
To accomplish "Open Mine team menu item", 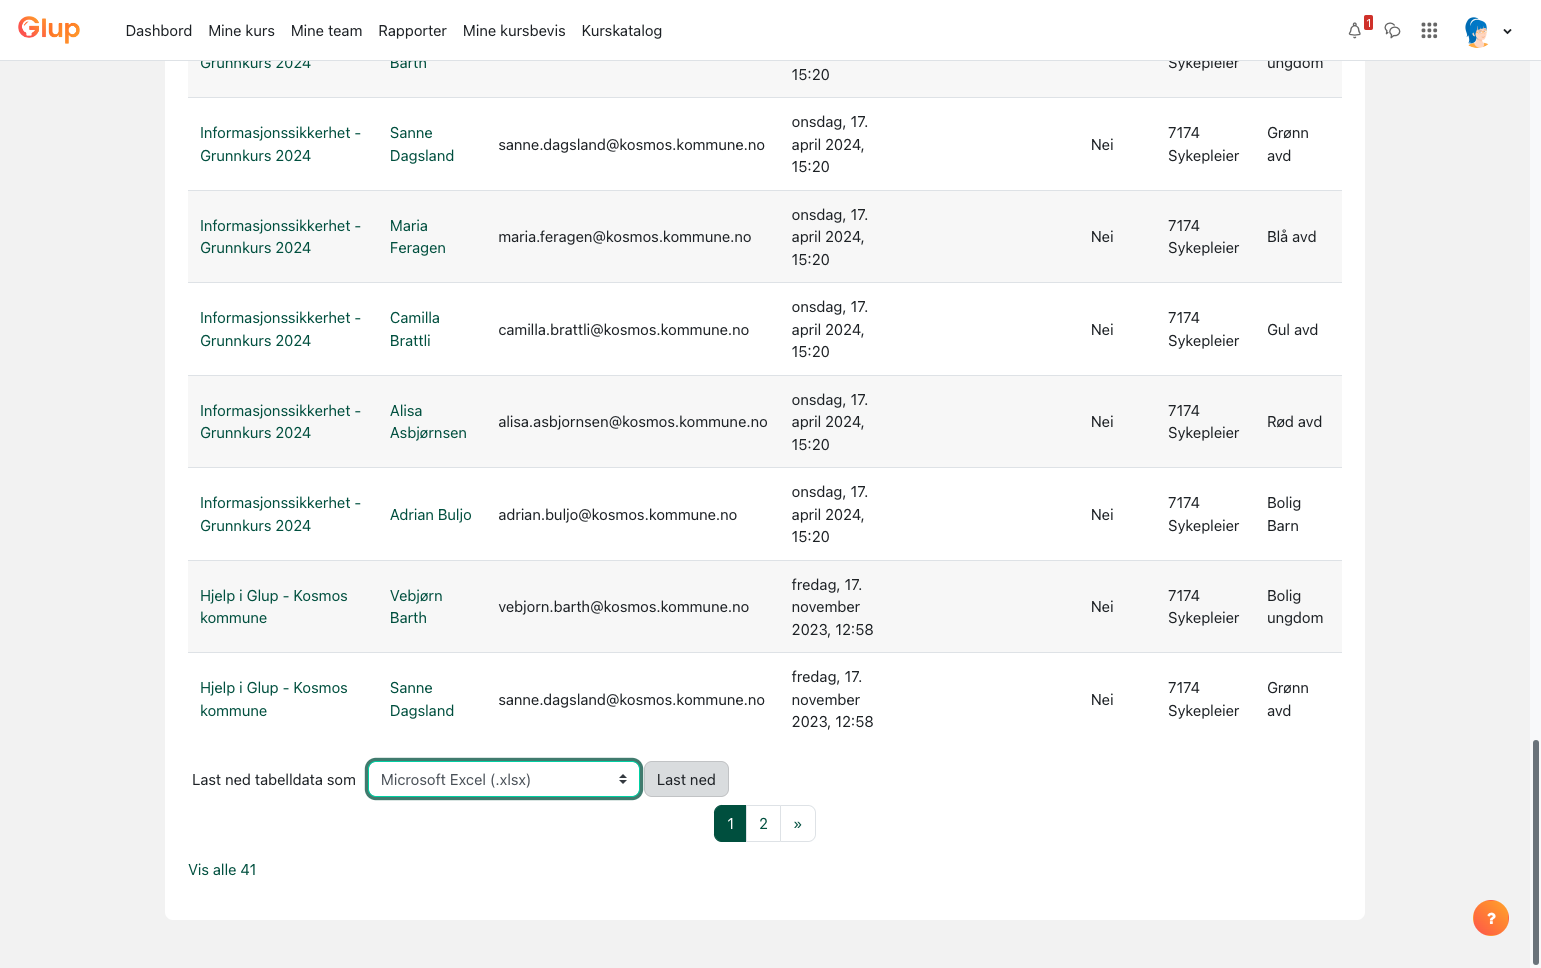I will point(327,31).
